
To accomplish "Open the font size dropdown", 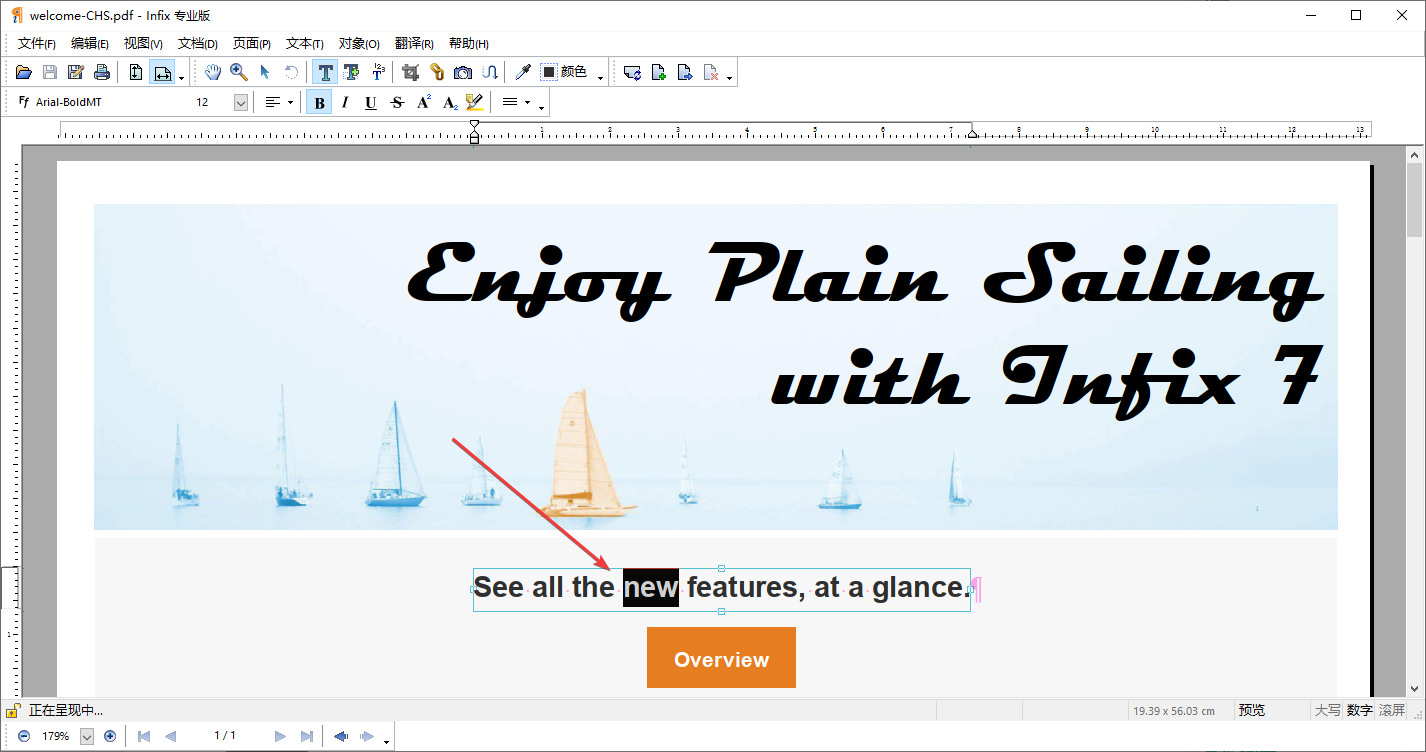I will (238, 101).
